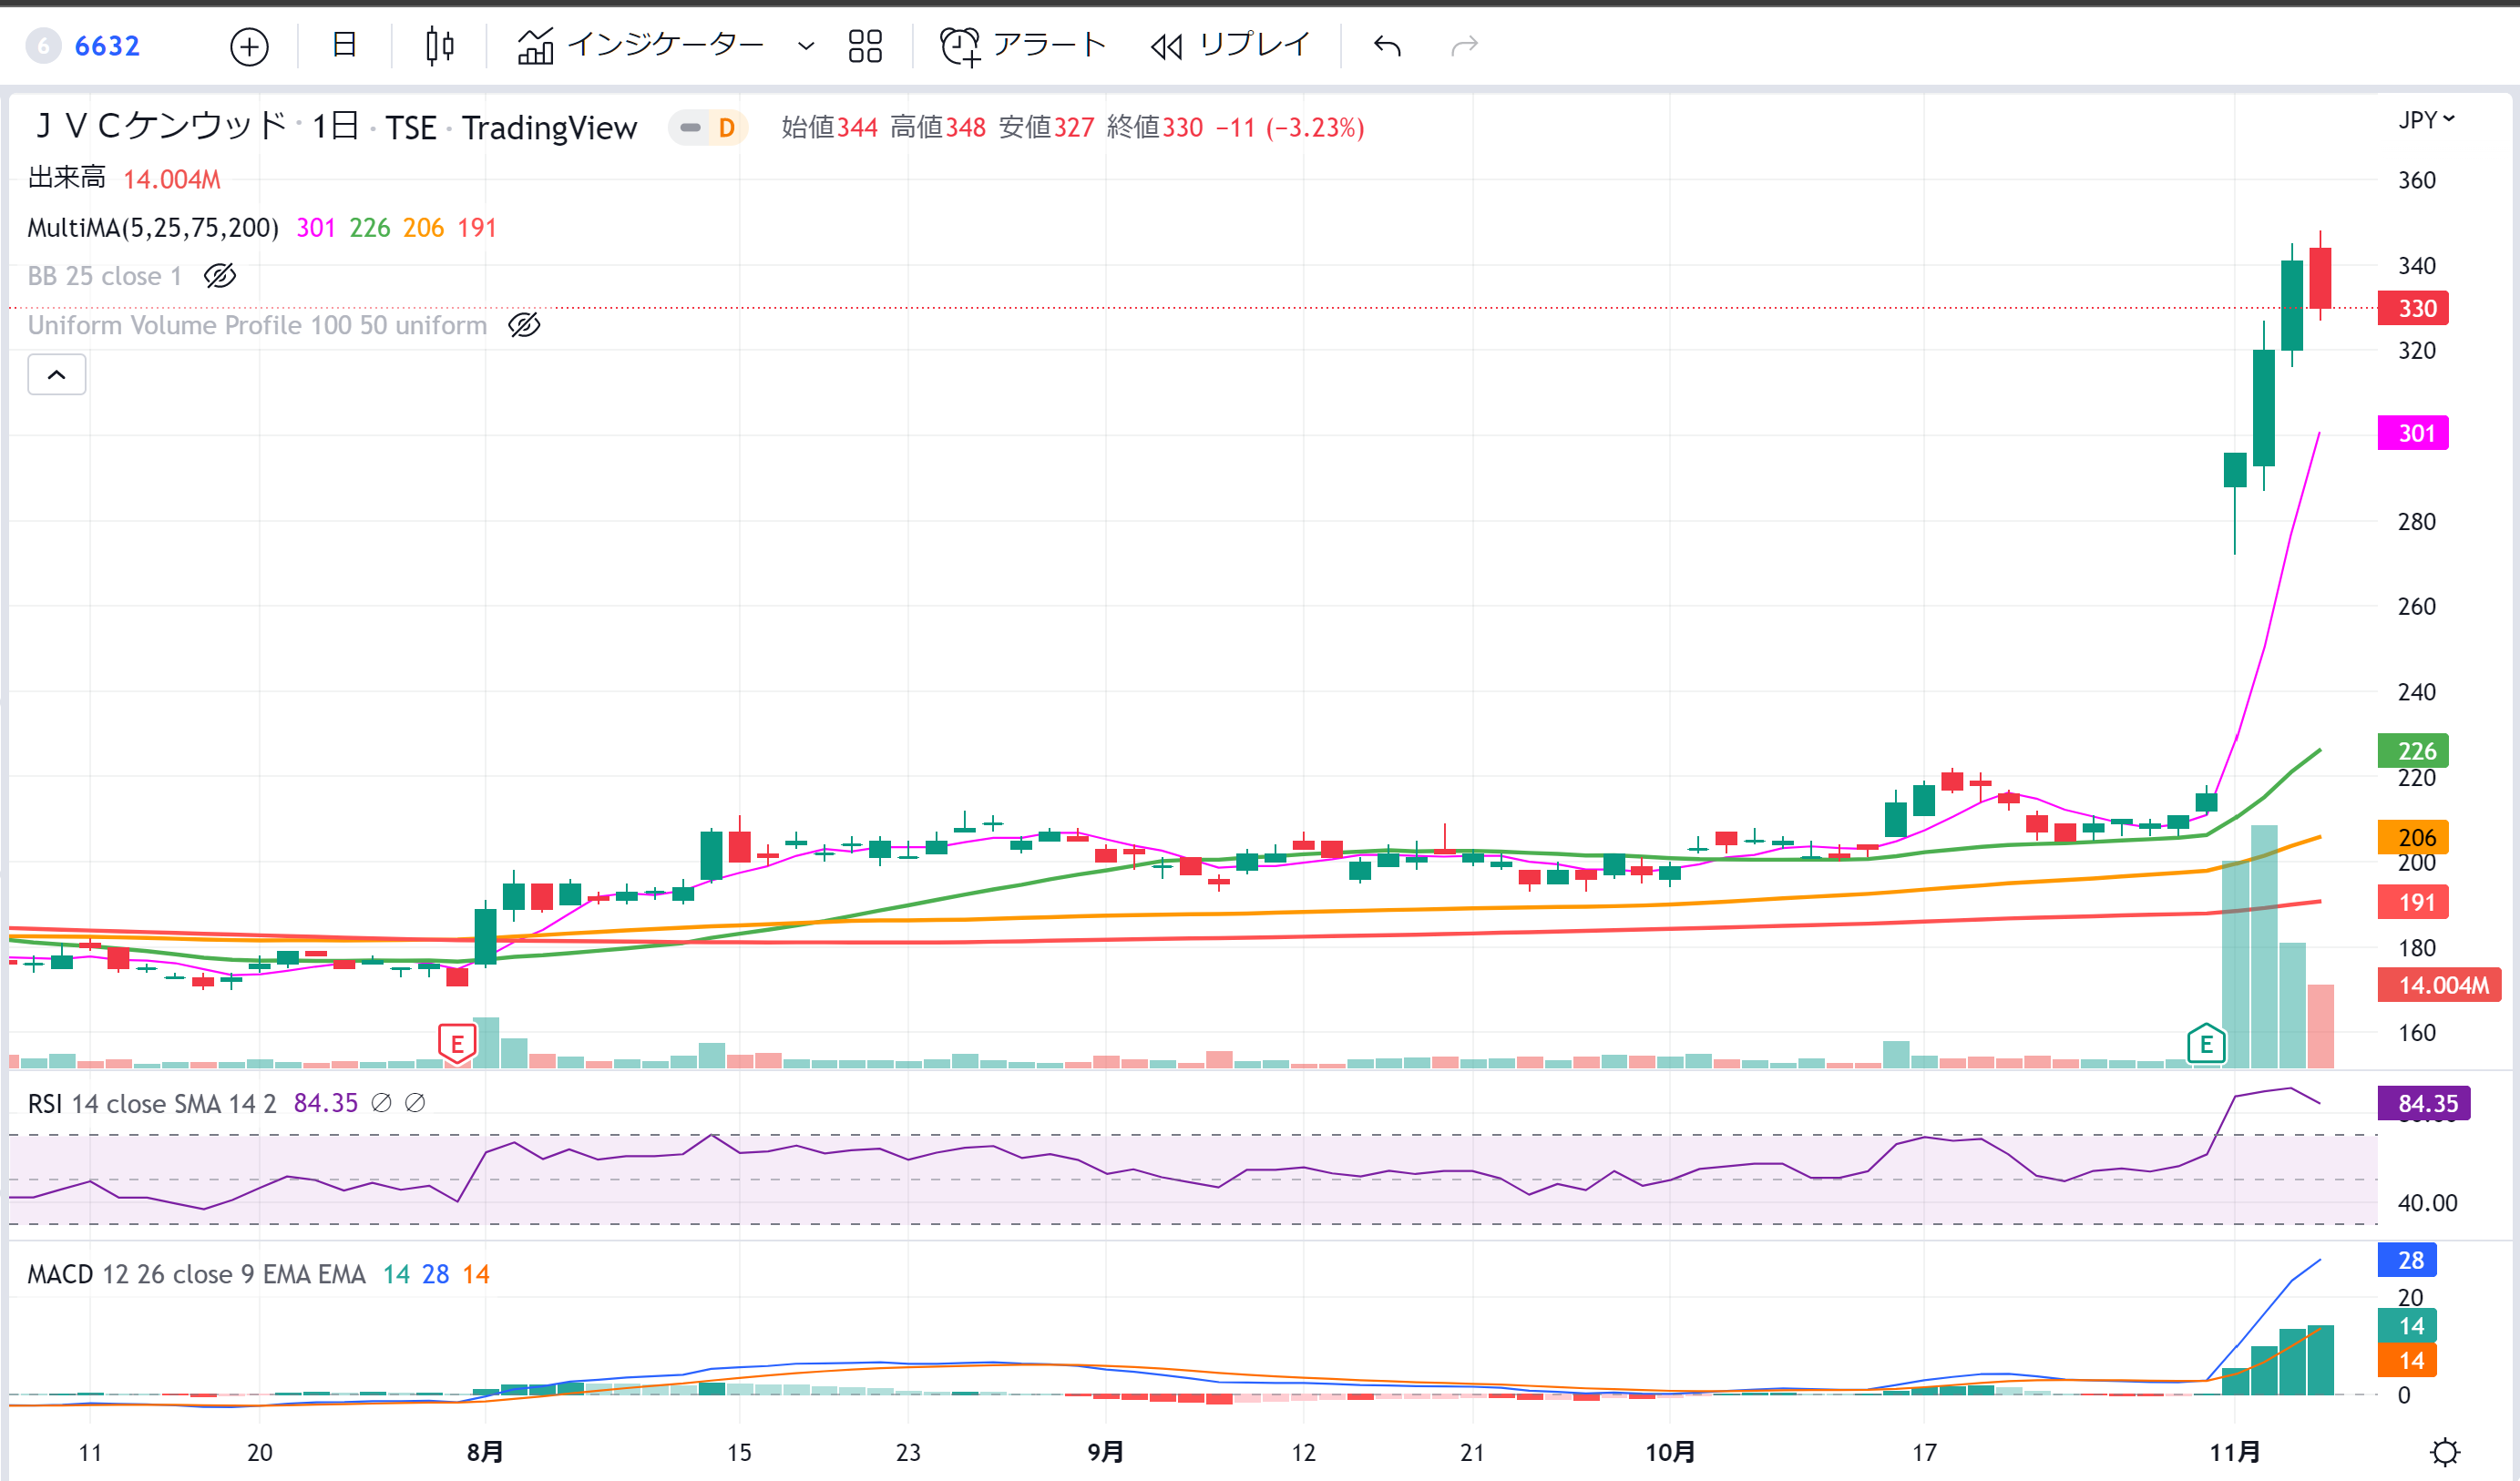Click first ∅ symbol beside RSI value
This screenshot has width=2520, height=1481.
(x=381, y=1103)
